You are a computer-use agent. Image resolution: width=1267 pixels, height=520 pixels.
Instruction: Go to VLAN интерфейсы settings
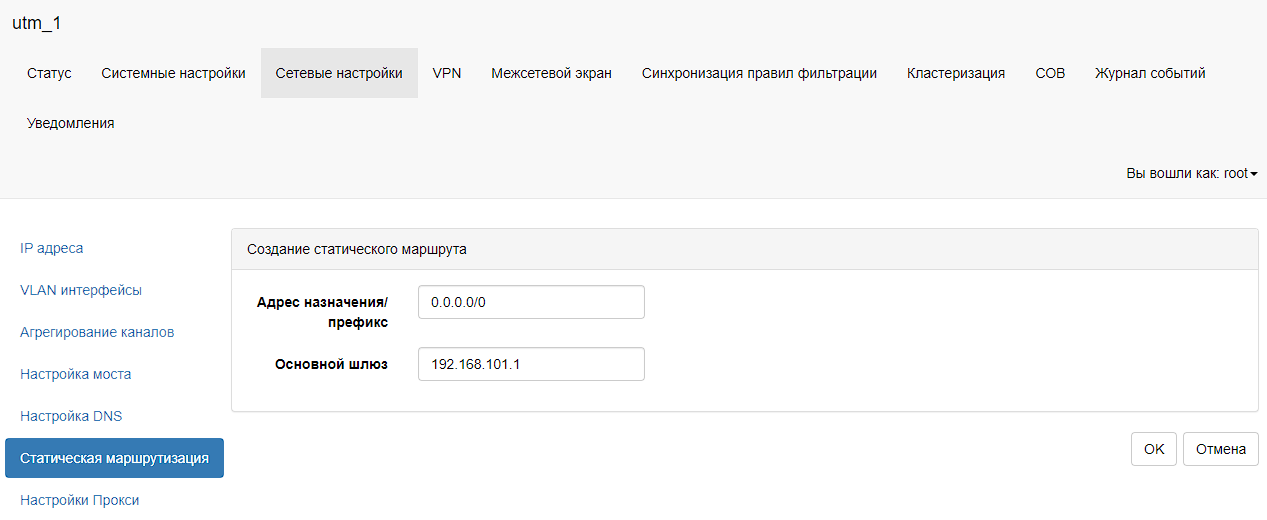[81, 290]
